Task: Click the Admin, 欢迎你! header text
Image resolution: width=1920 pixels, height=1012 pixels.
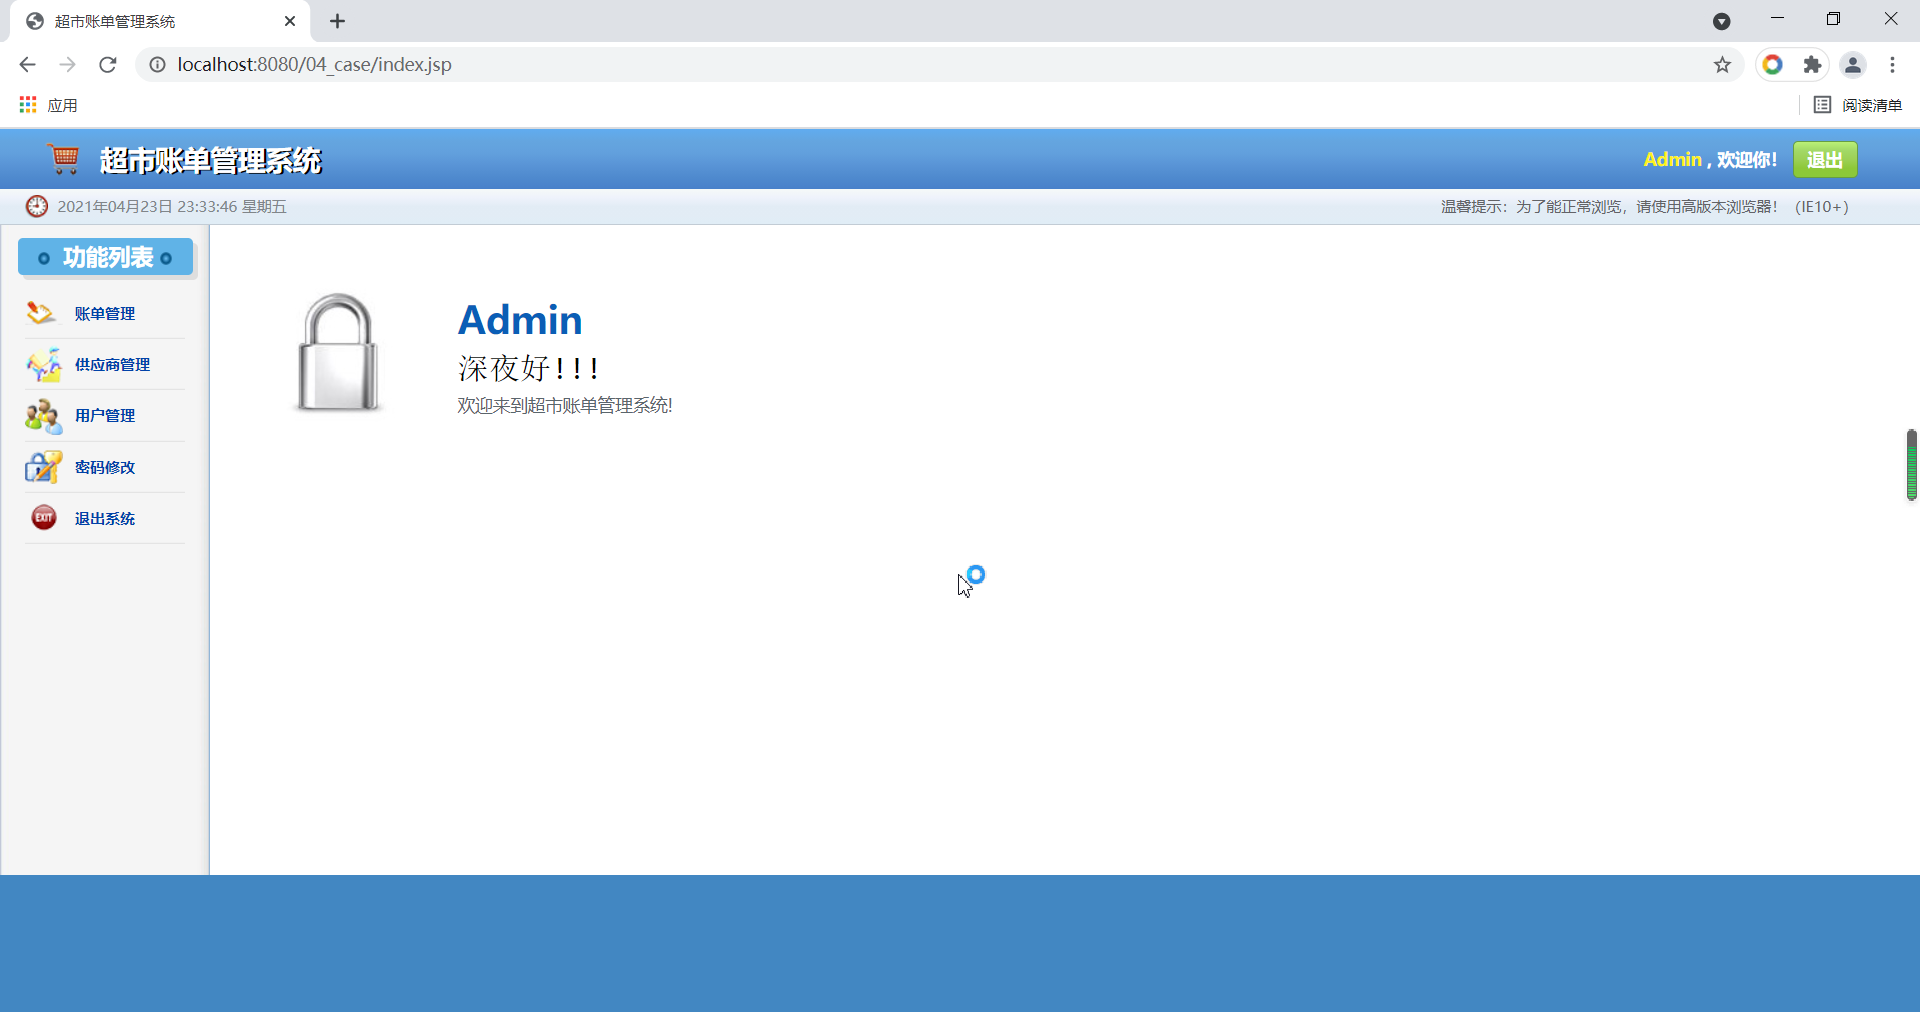Action: pos(1710,160)
